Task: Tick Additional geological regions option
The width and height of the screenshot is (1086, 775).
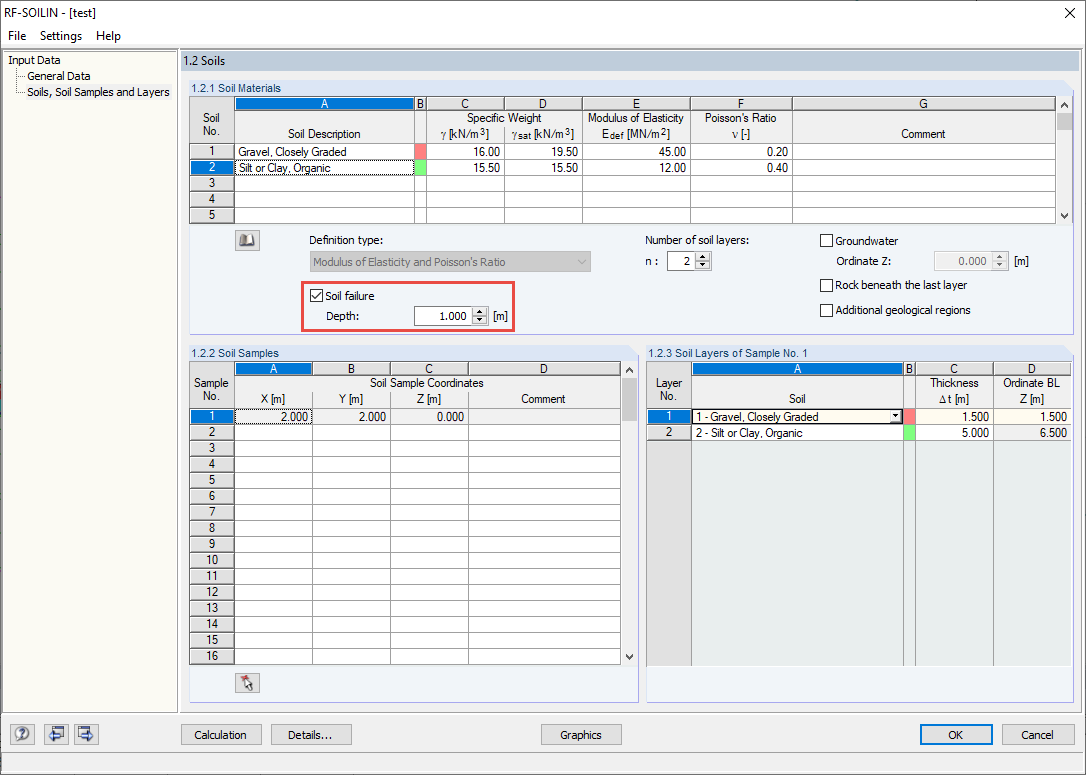Action: 826,310
